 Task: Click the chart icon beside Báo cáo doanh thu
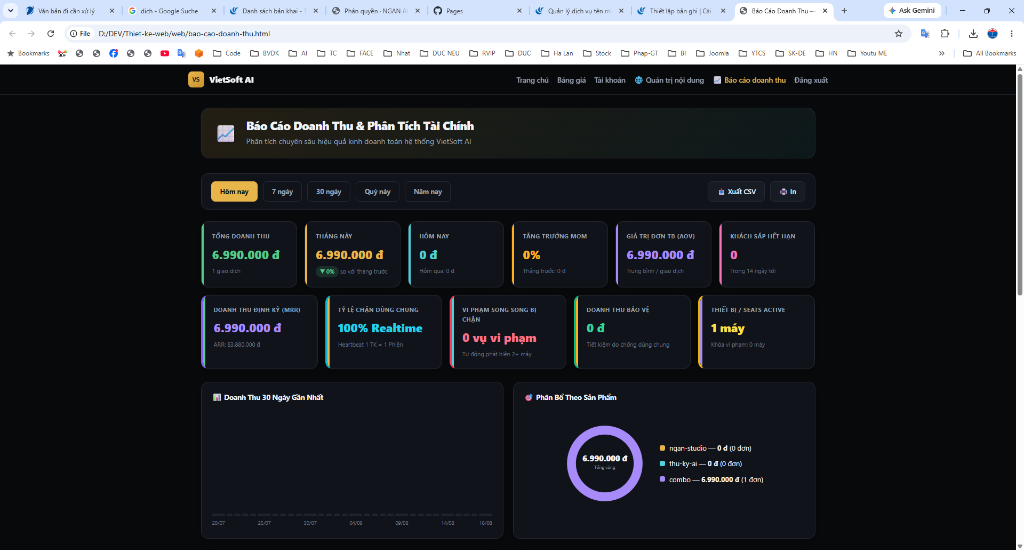pos(717,80)
